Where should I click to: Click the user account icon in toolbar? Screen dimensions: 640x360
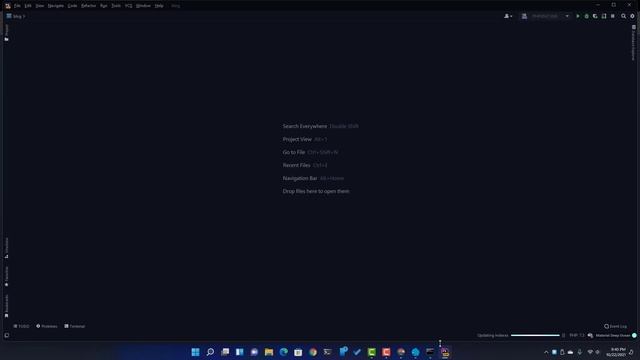(x=508, y=16)
